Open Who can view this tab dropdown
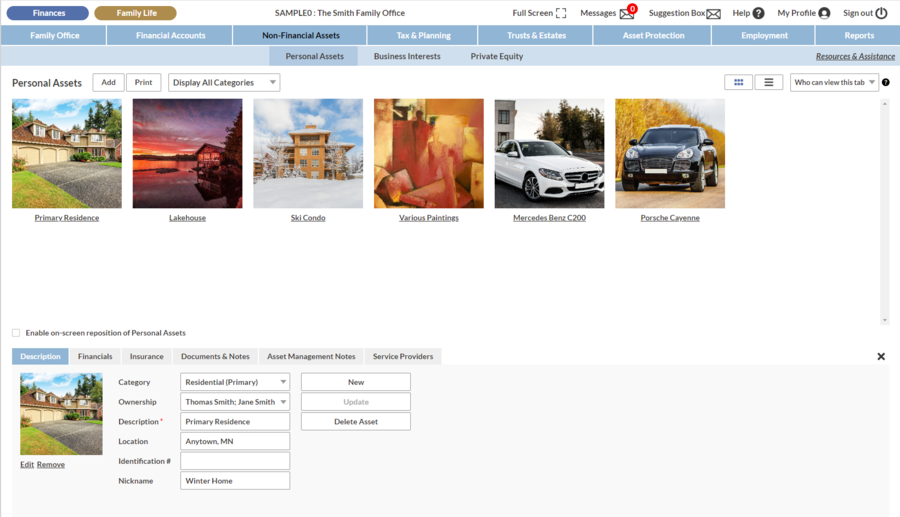900x517 pixels. 834,82
